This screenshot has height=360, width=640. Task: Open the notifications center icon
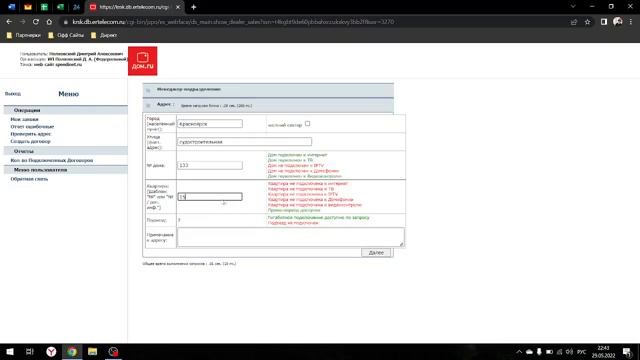[x=627, y=352]
